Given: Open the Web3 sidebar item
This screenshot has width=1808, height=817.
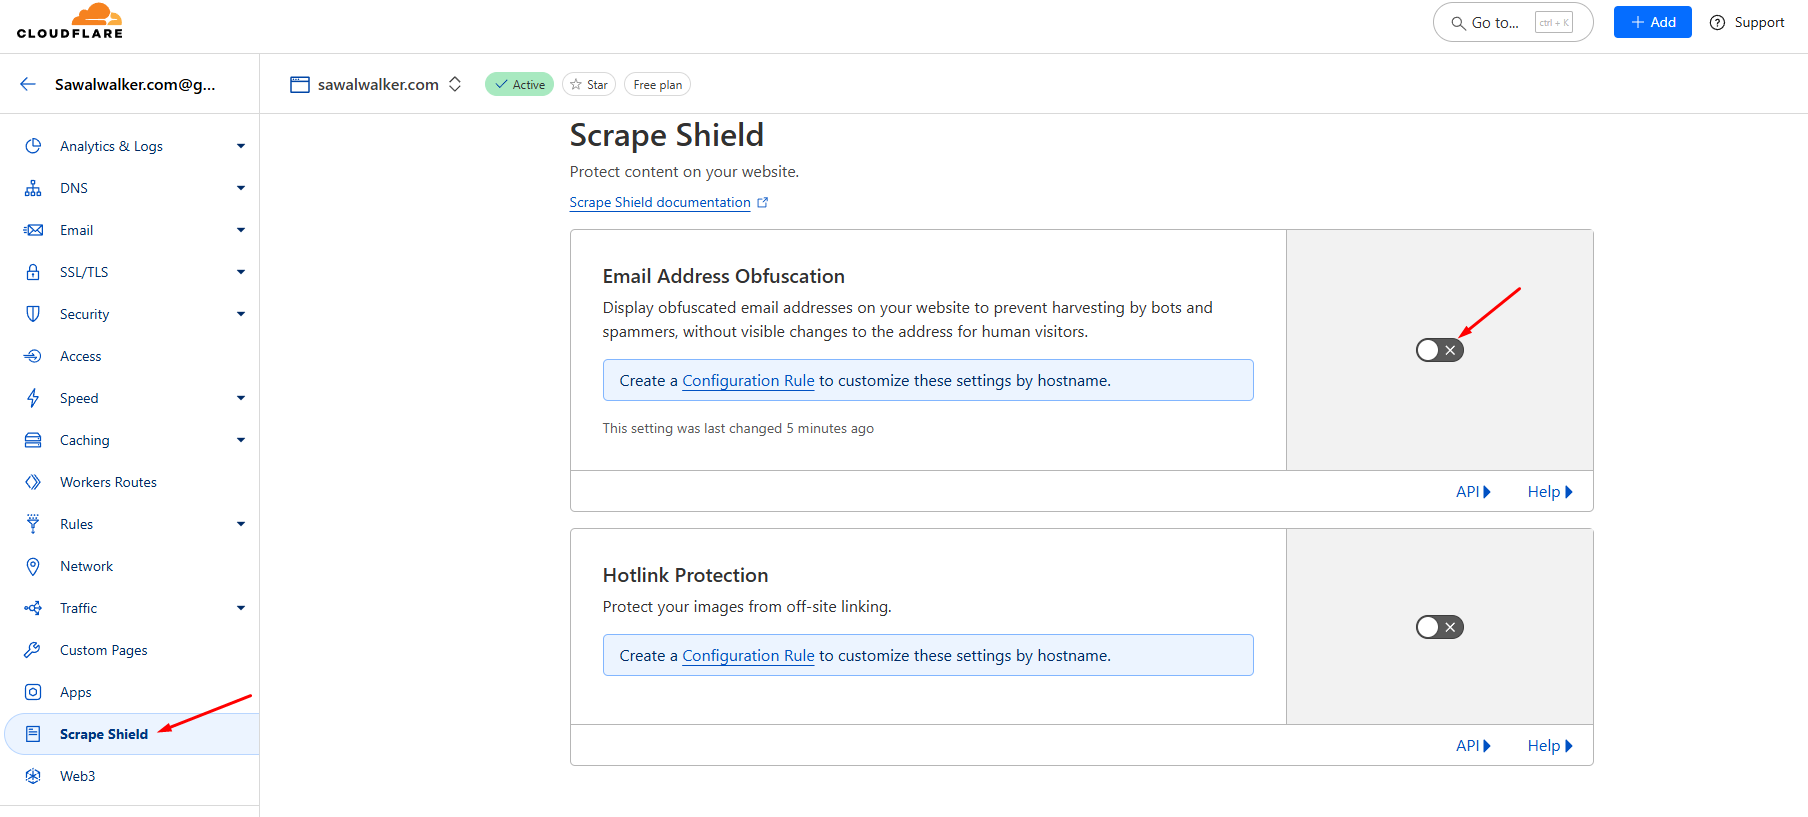Looking at the screenshot, I should (x=77, y=776).
